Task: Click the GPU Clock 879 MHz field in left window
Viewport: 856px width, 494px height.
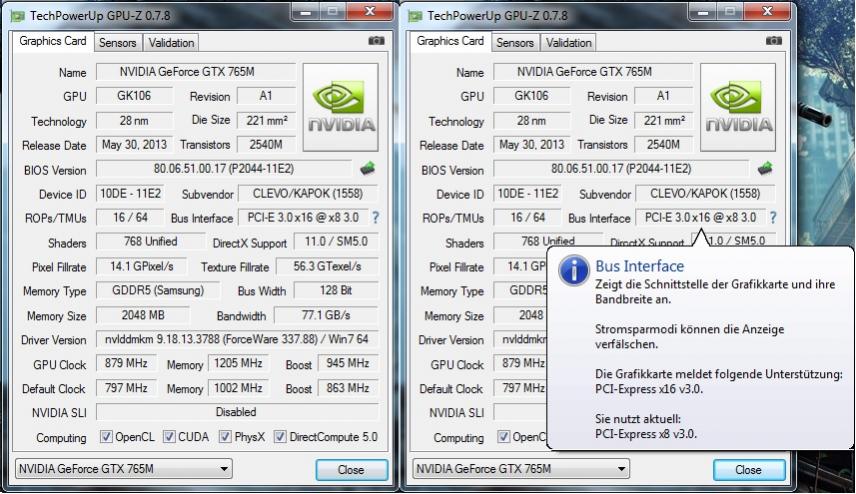Action: tap(126, 363)
